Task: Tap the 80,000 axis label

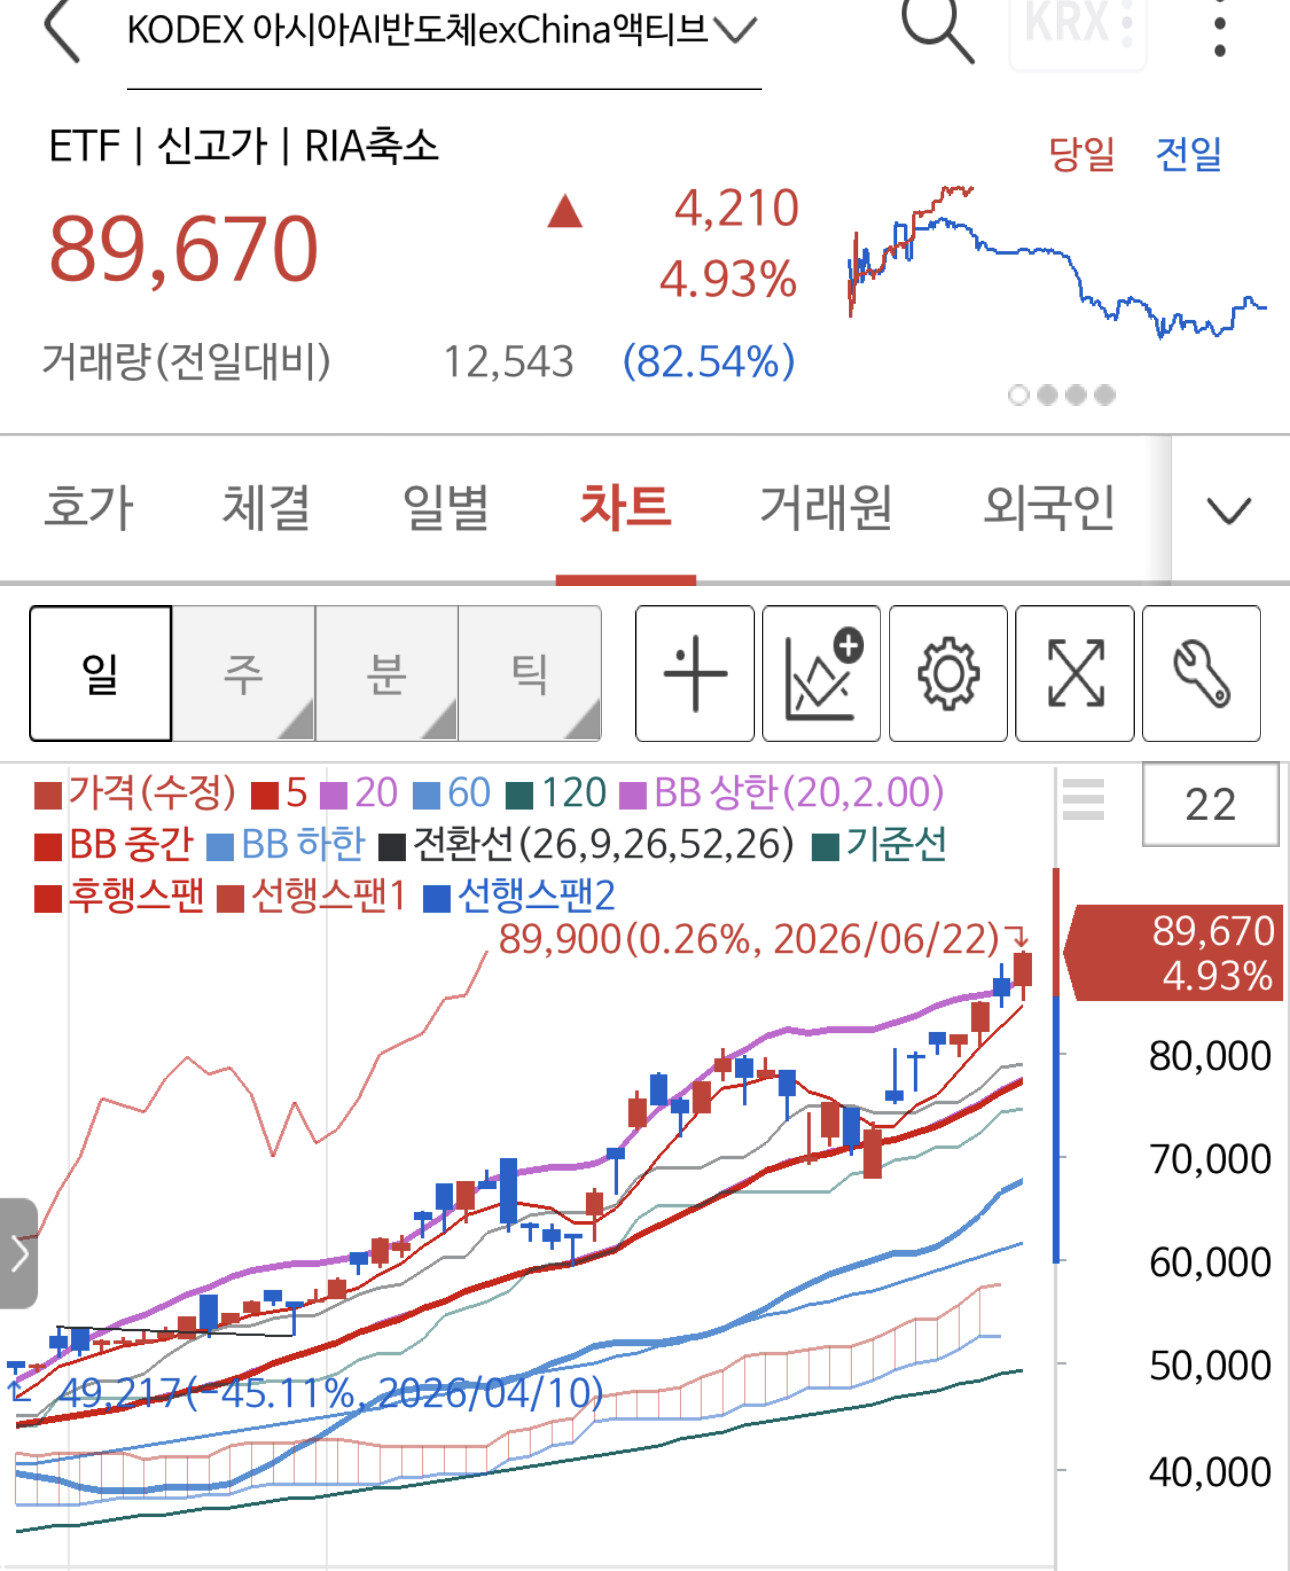Action: [1210, 1056]
